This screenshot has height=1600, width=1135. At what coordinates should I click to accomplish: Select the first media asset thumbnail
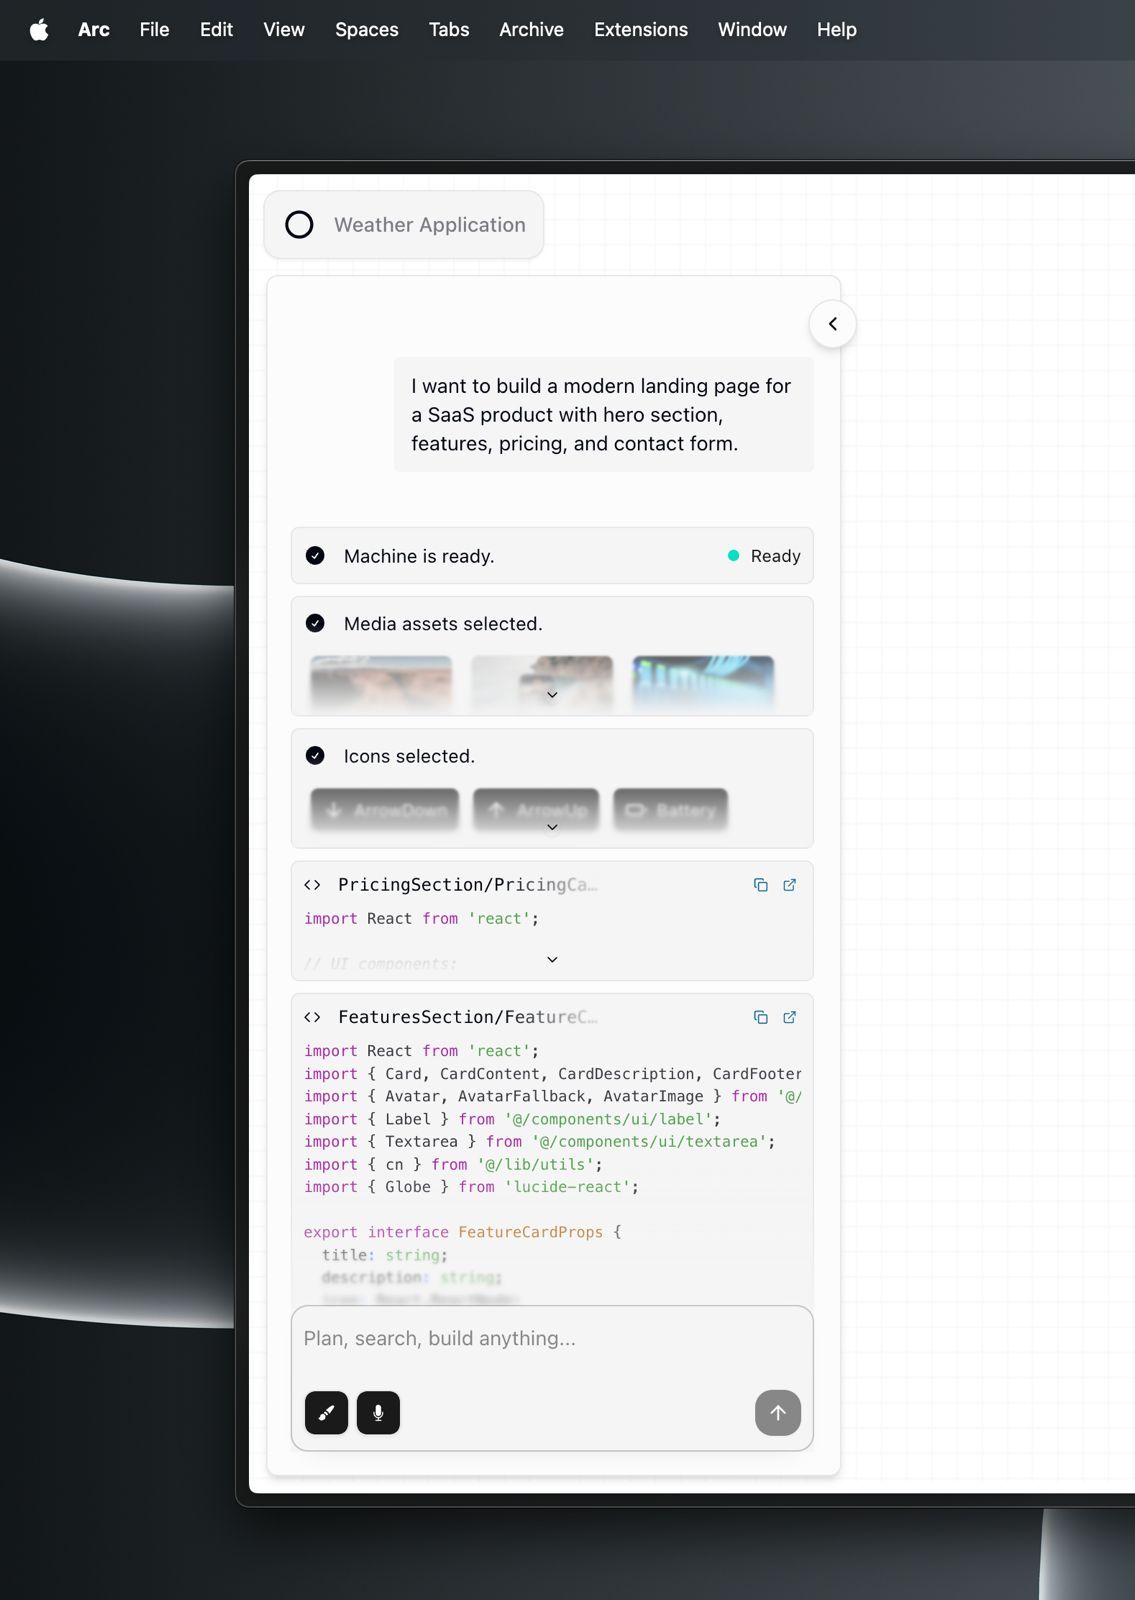381,682
